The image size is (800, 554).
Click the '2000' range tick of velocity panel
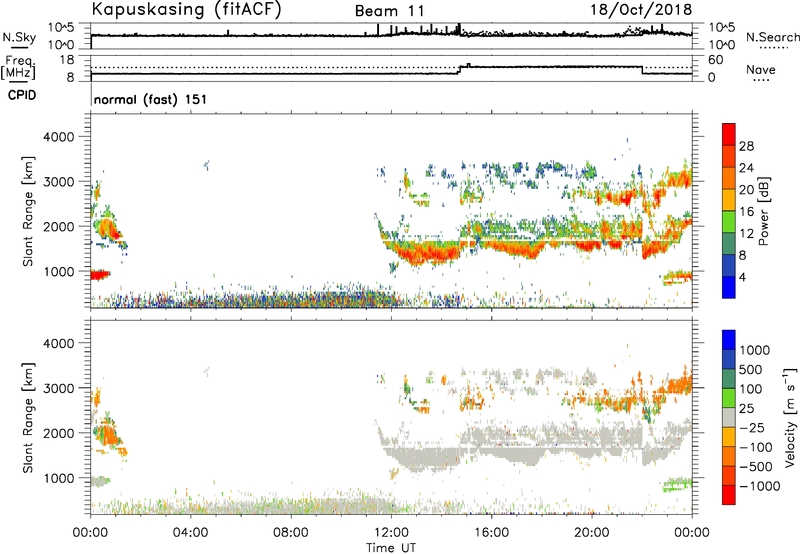[59, 433]
